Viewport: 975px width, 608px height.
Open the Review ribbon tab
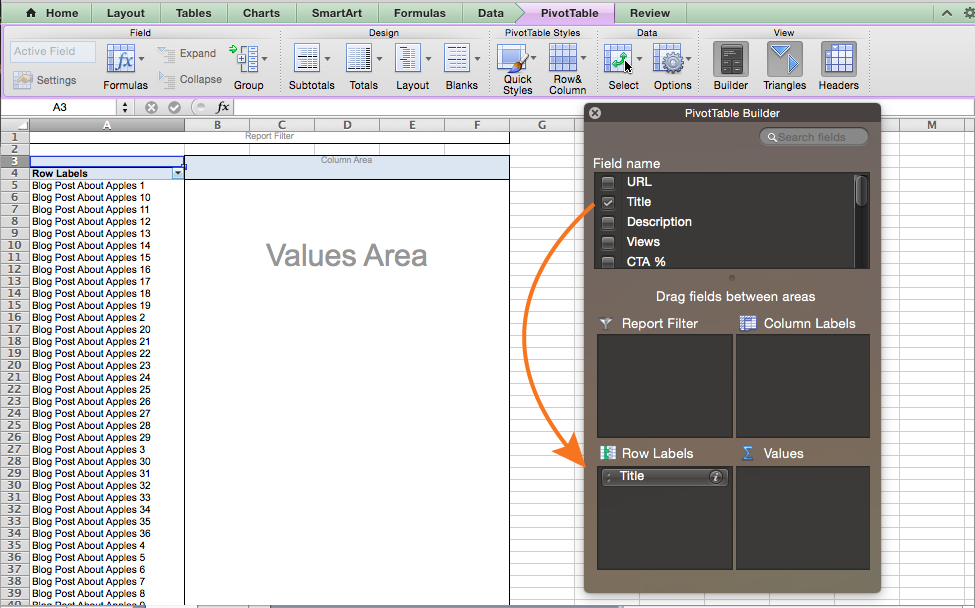(650, 13)
